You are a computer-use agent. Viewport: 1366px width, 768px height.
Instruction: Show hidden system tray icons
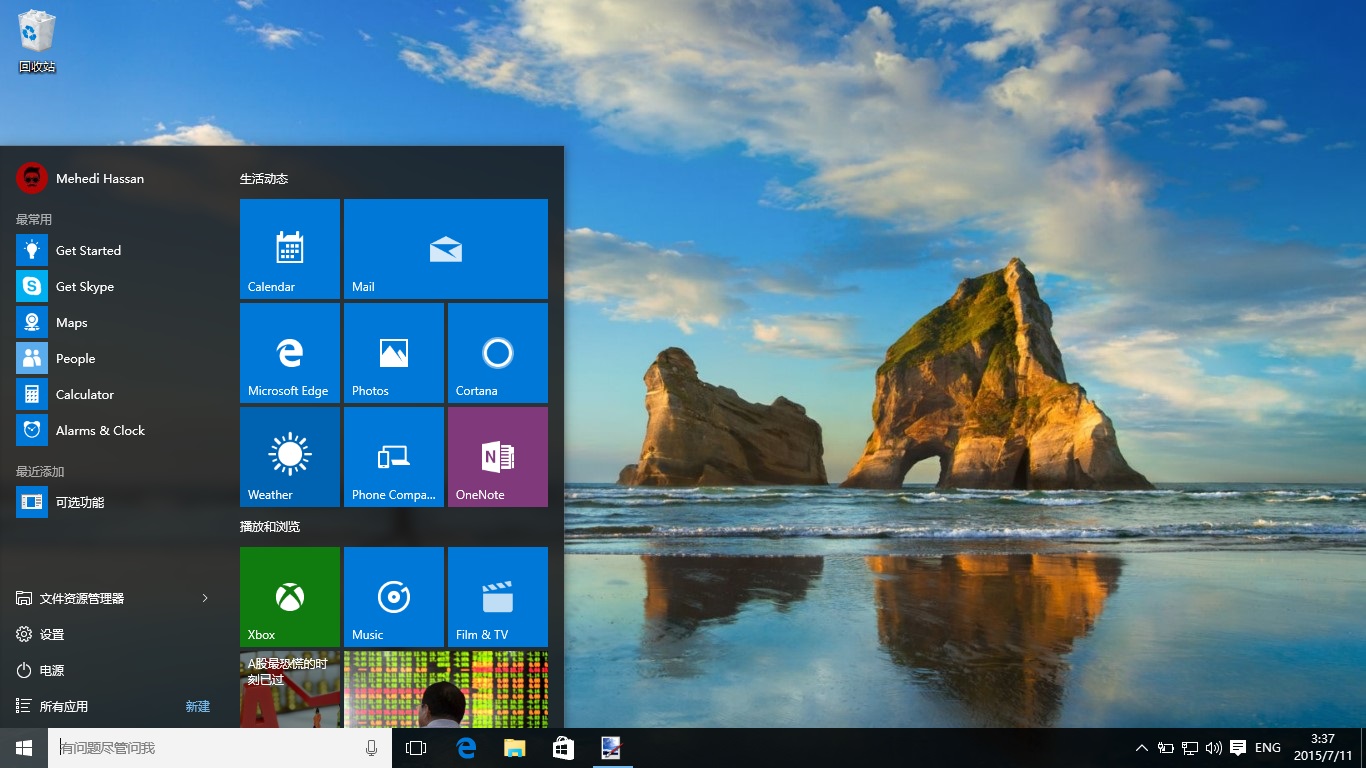1141,748
